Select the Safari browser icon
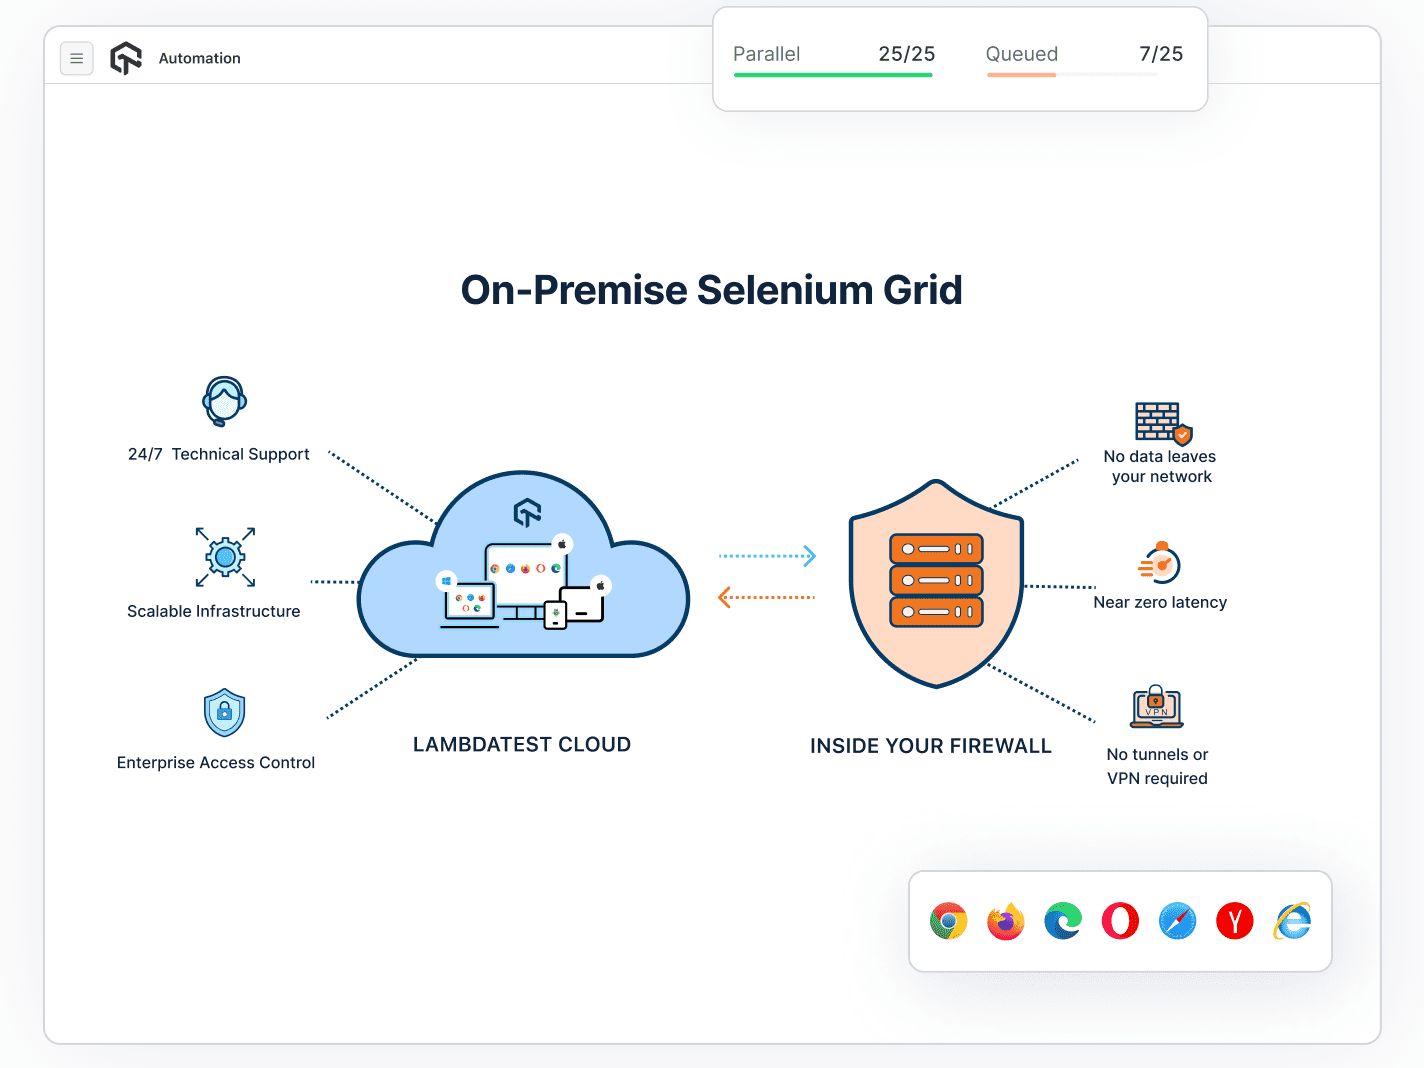 pos(1178,921)
